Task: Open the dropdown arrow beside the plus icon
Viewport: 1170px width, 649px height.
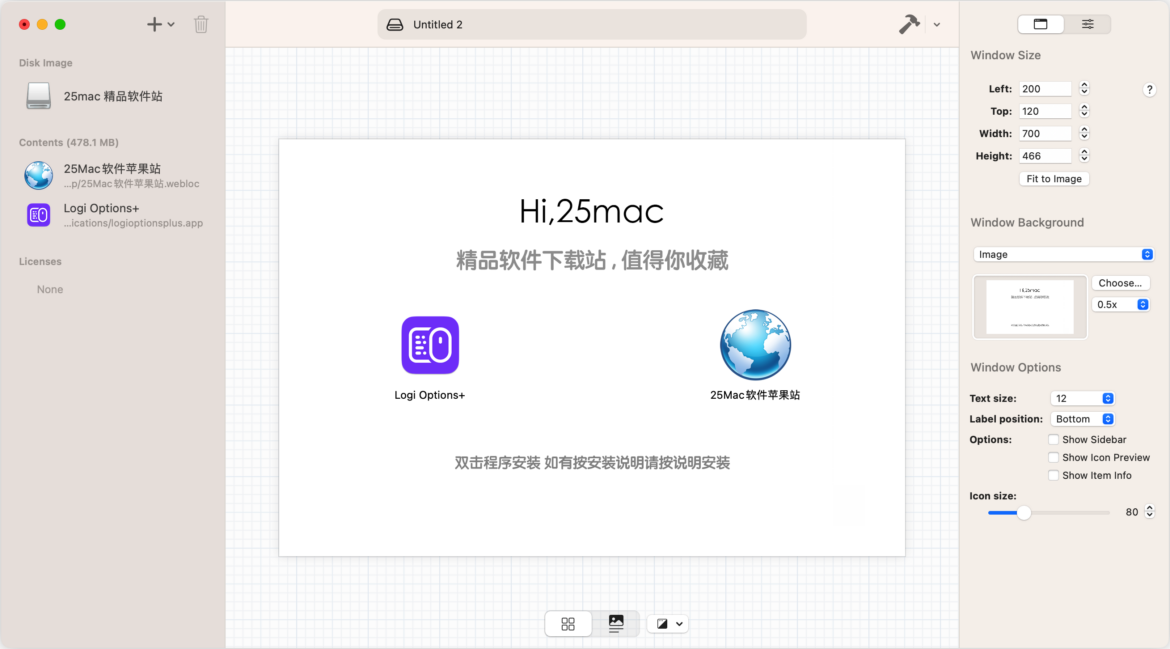Action: coord(171,25)
